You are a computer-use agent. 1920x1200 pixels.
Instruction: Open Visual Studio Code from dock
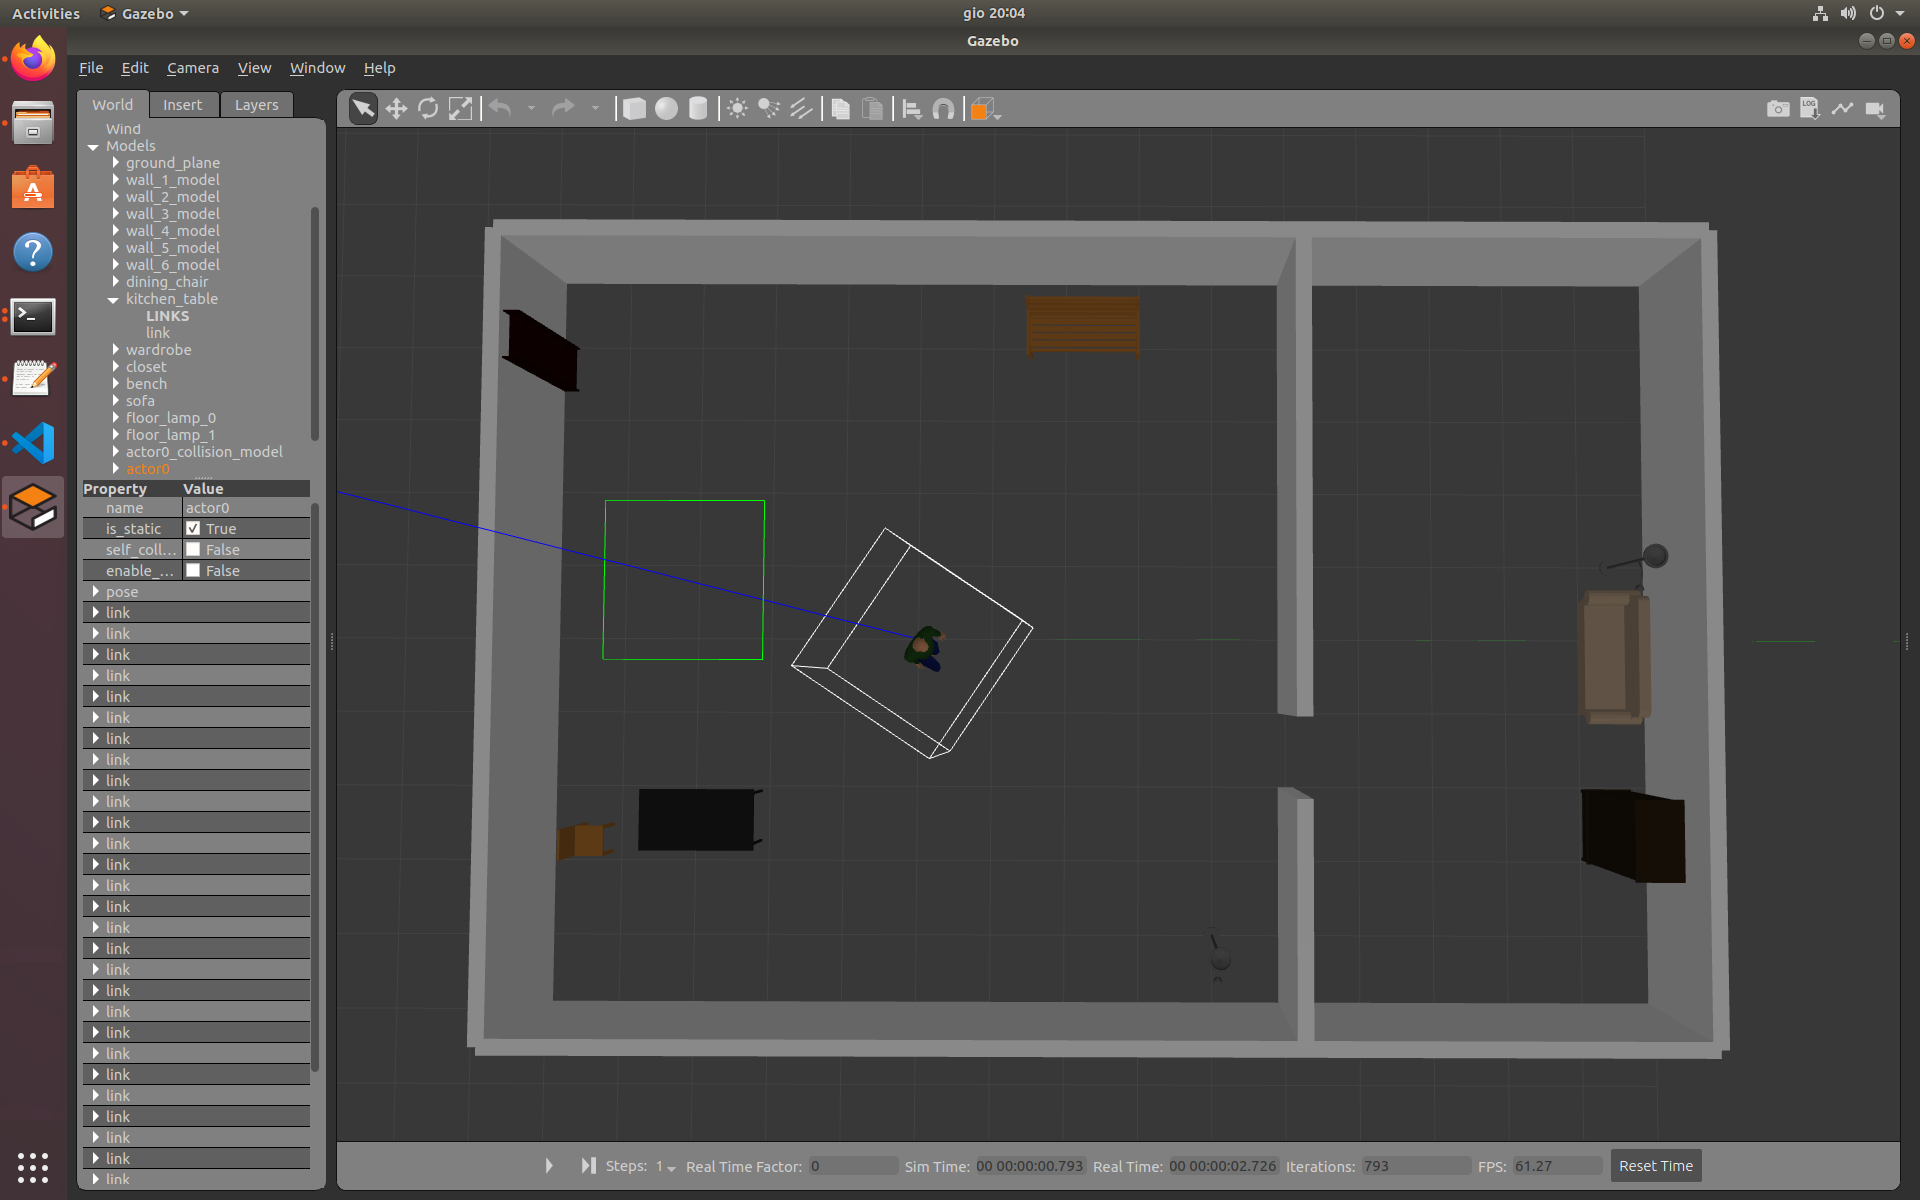click(33, 443)
